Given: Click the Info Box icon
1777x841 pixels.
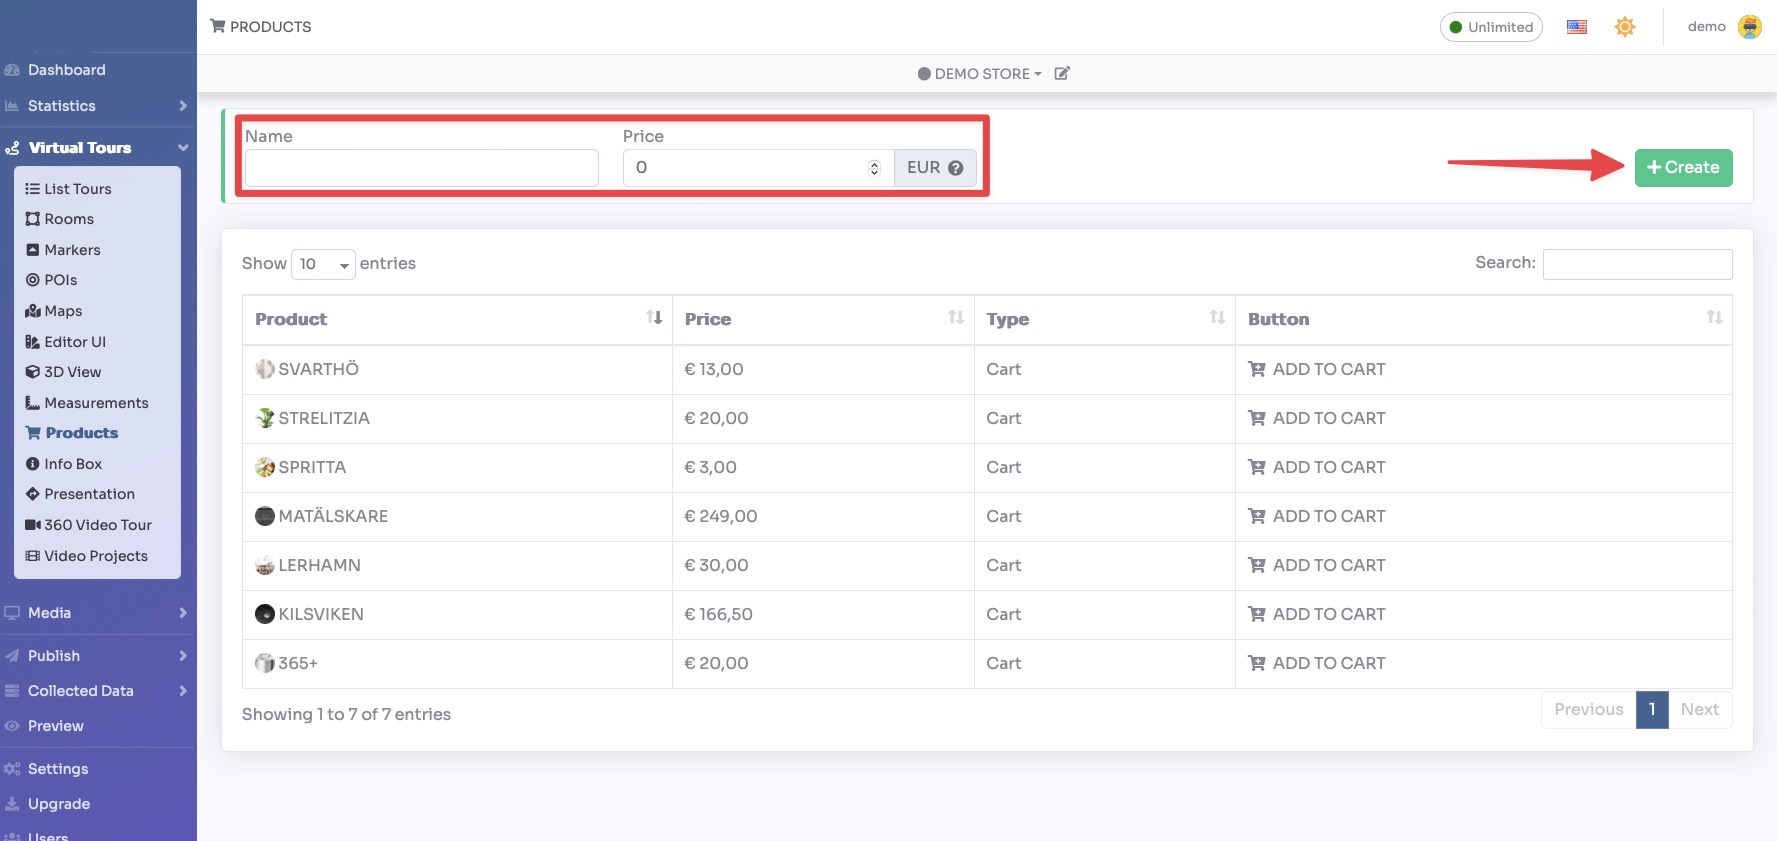Looking at the screenshot, I should pyautogui.click(x=33, y=464).
